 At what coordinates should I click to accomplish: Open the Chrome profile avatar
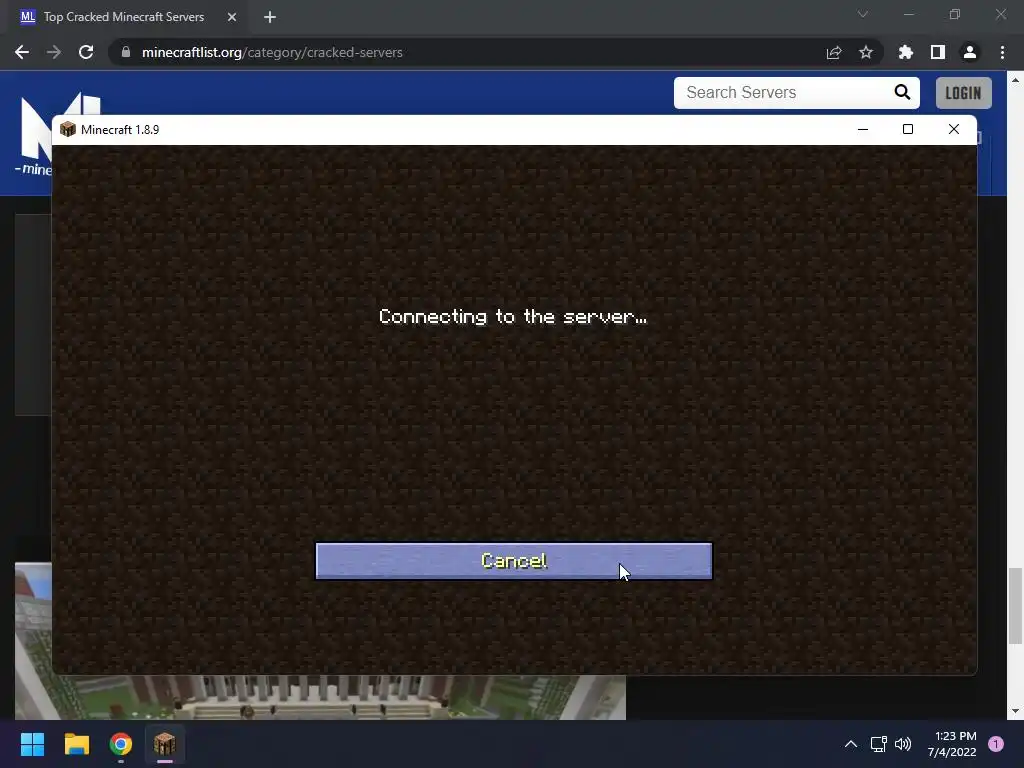[970, 52]
